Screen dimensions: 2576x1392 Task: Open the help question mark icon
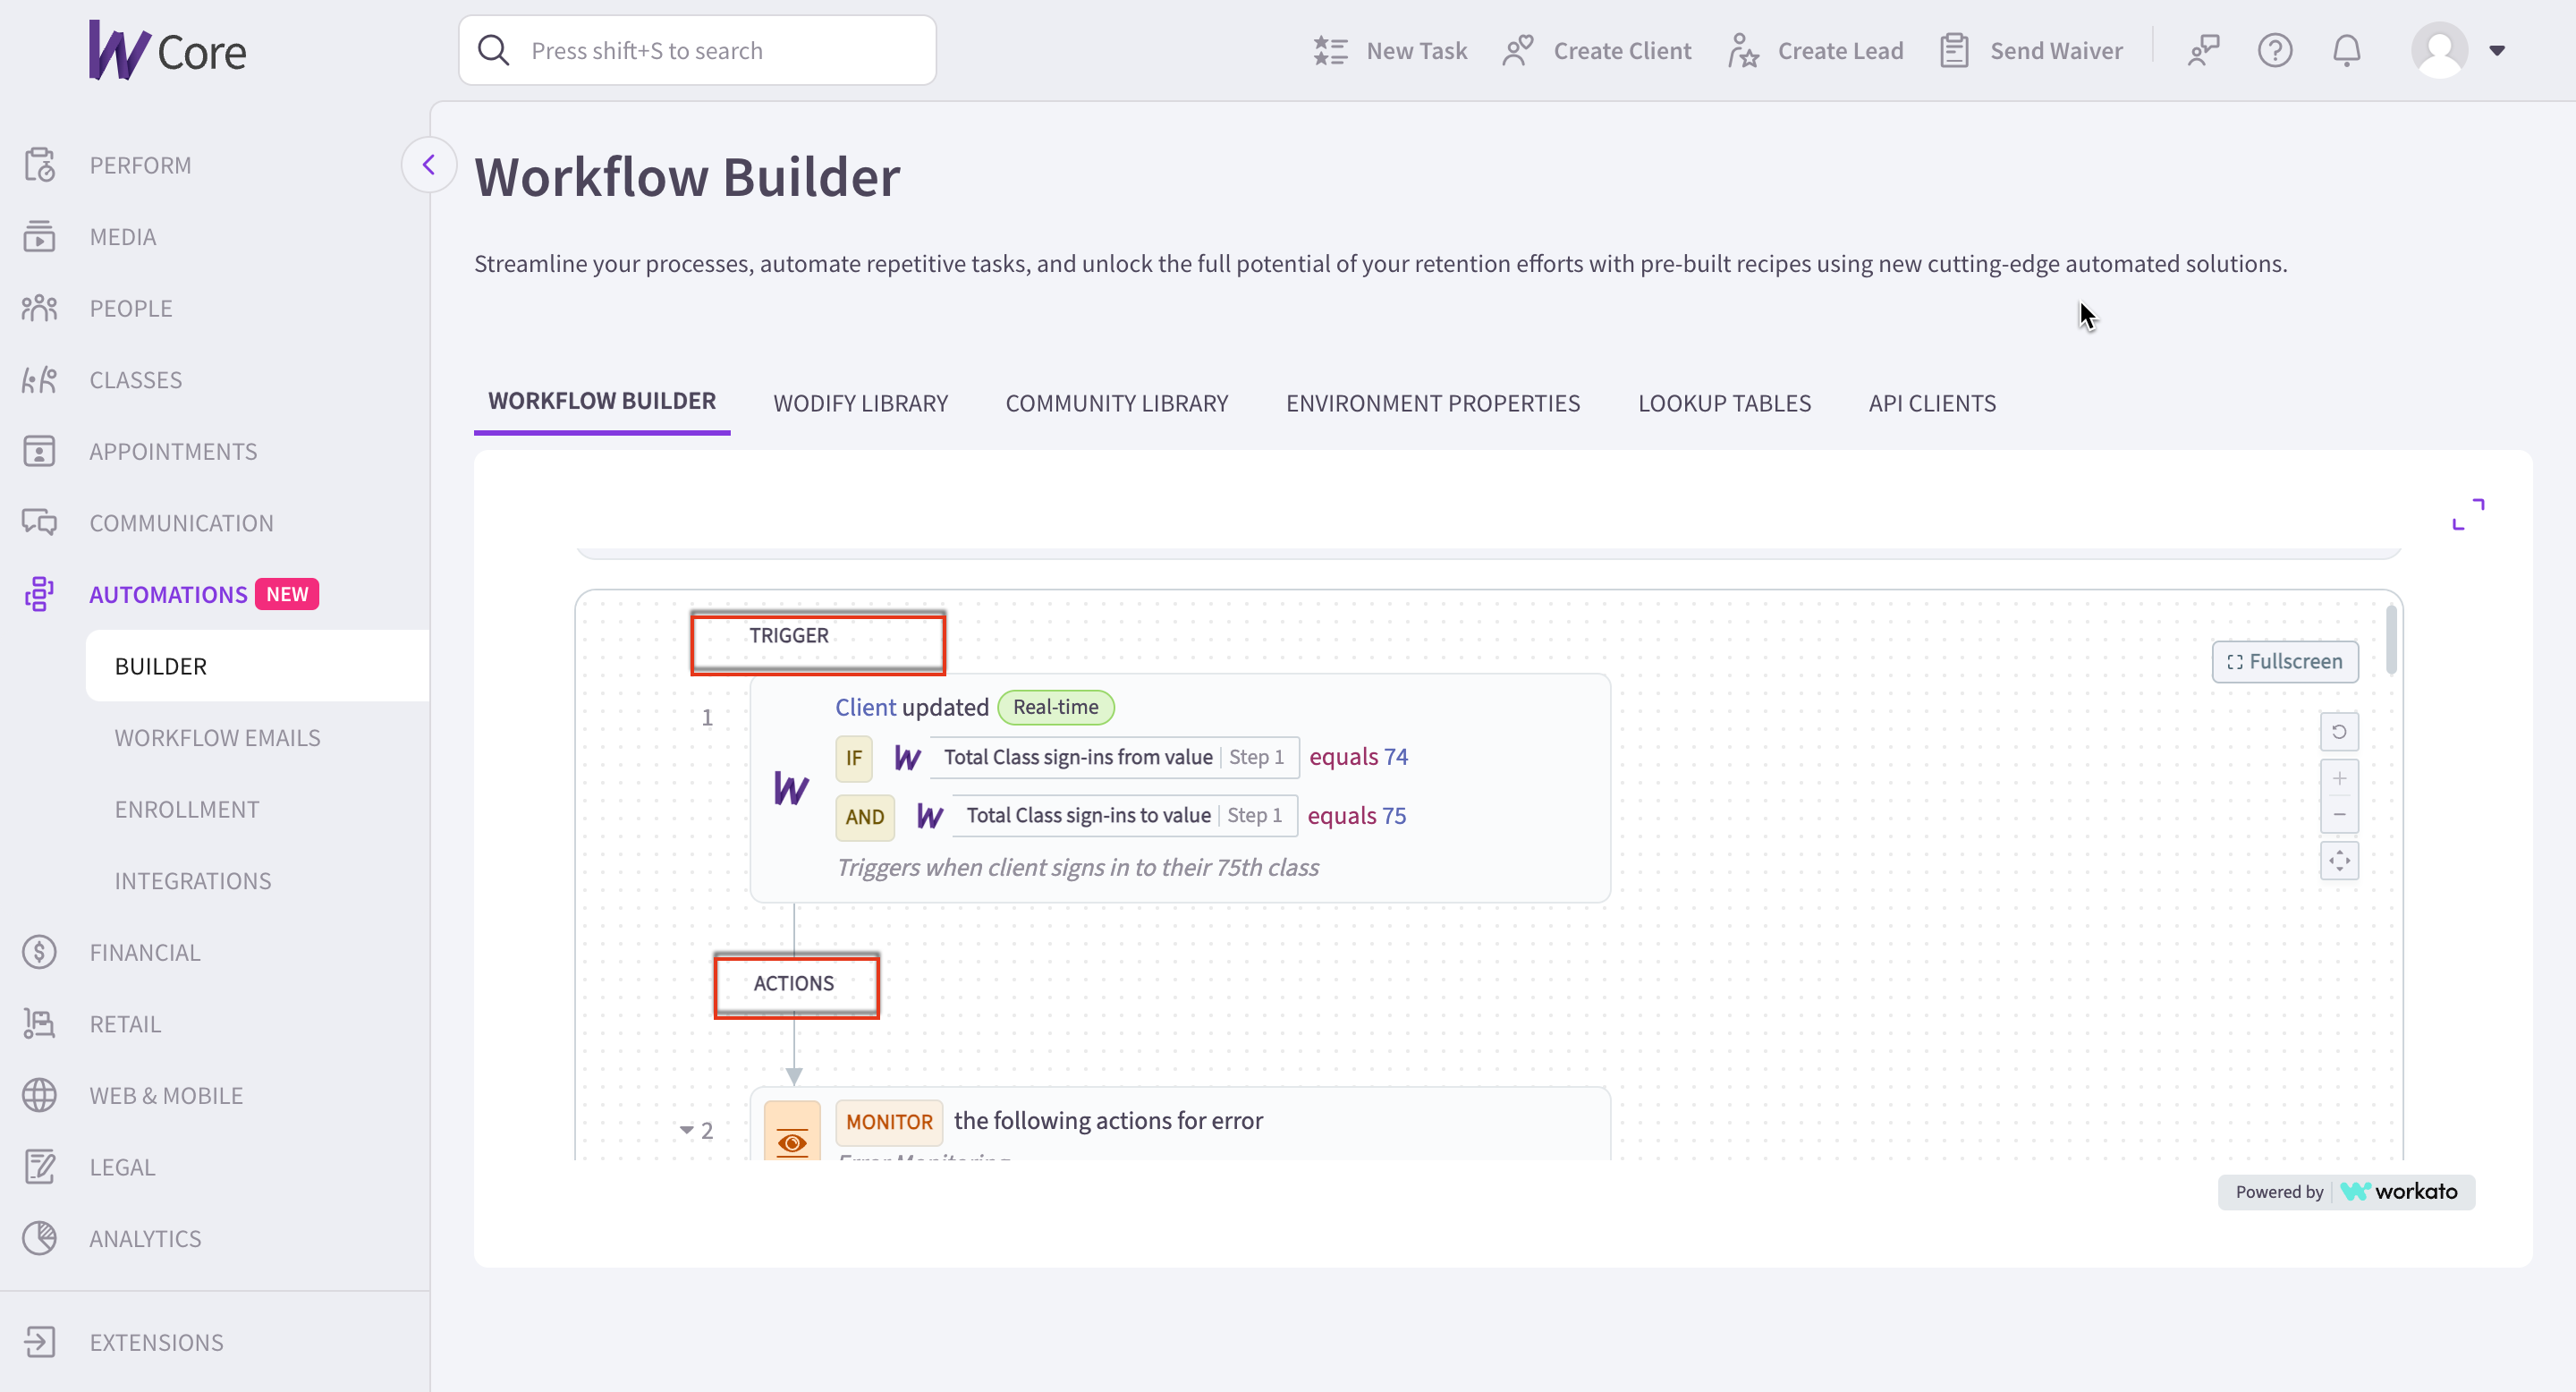pyautogui.click(x=2275, y=50)
